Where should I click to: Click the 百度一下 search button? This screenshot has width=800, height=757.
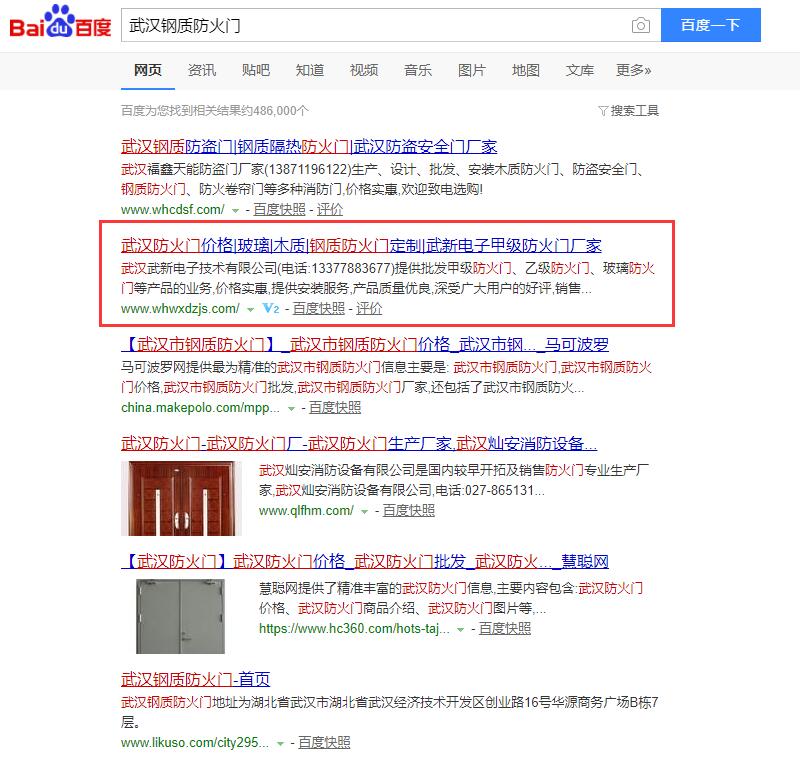pos(711,25)
